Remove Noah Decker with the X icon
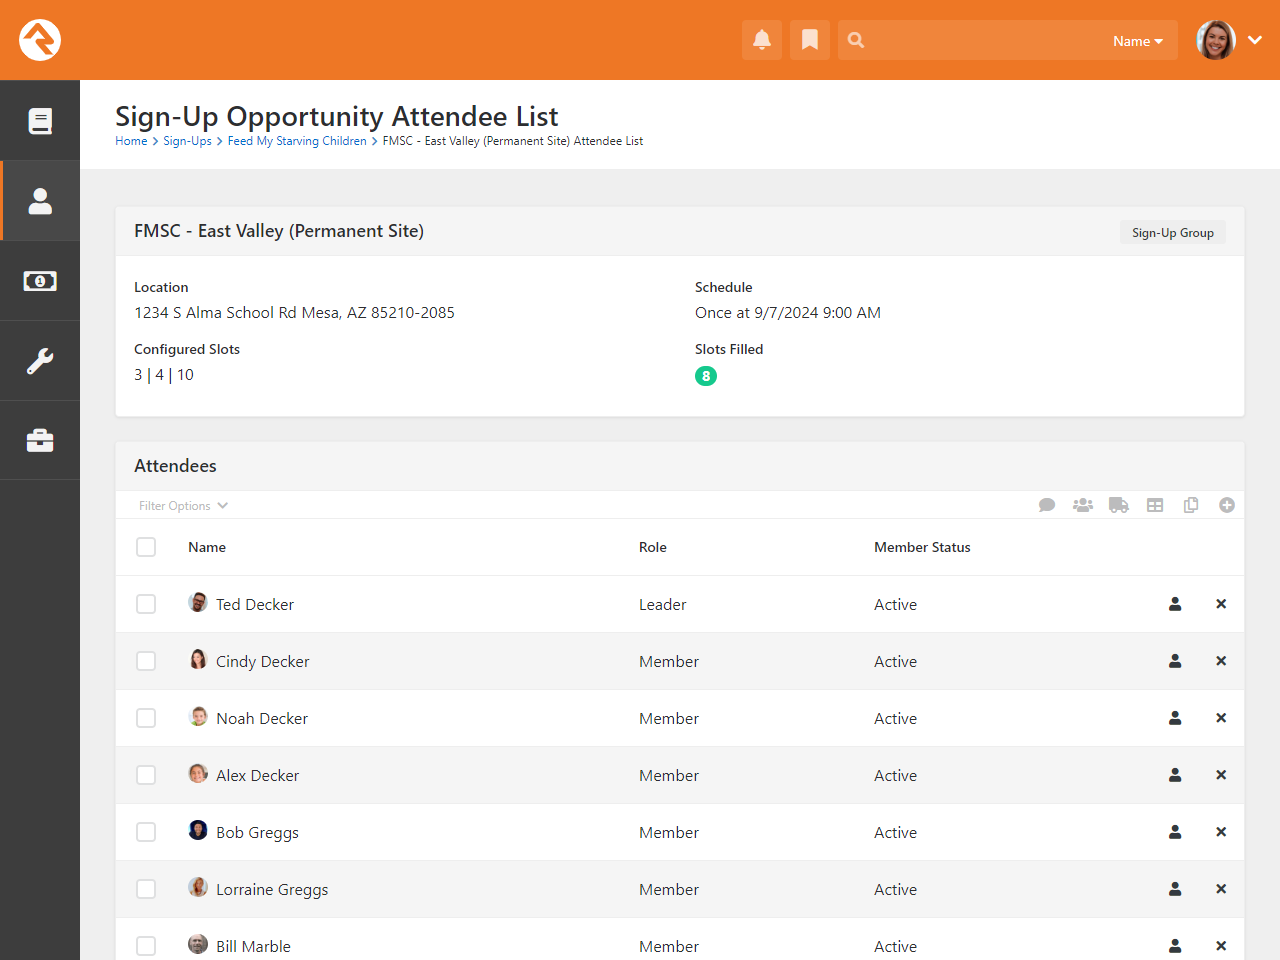Image resolution: width=1280 pixels, height=960 pixels. [1221, 718]
